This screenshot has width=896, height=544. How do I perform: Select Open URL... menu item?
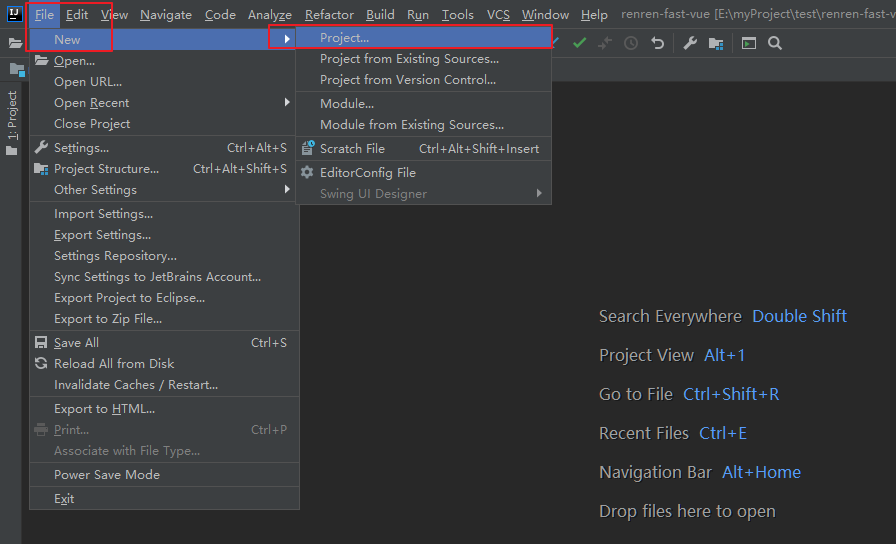[164, 82]
